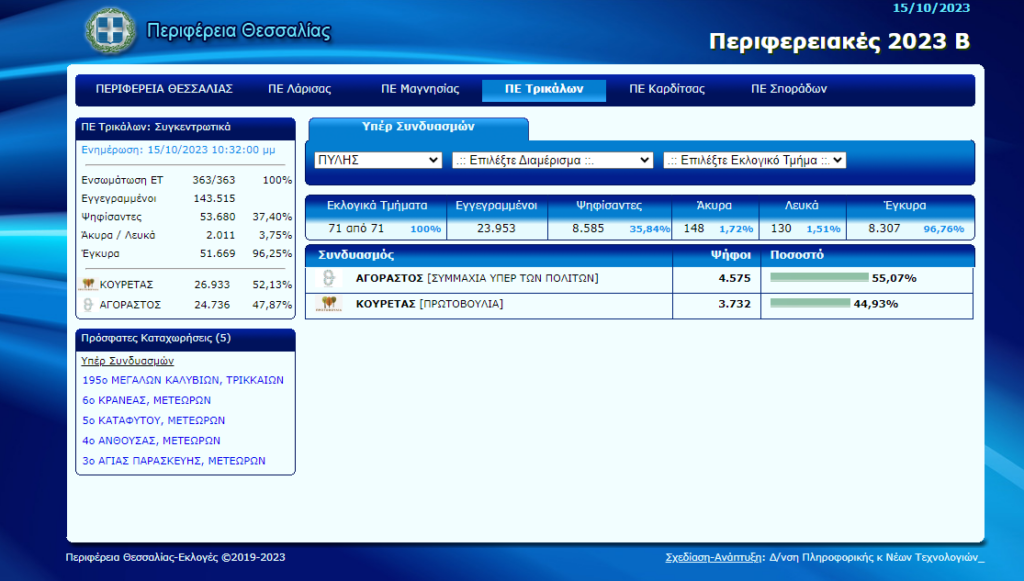
Task: Click invalid votes value 148
Action: tap(694, 228)
